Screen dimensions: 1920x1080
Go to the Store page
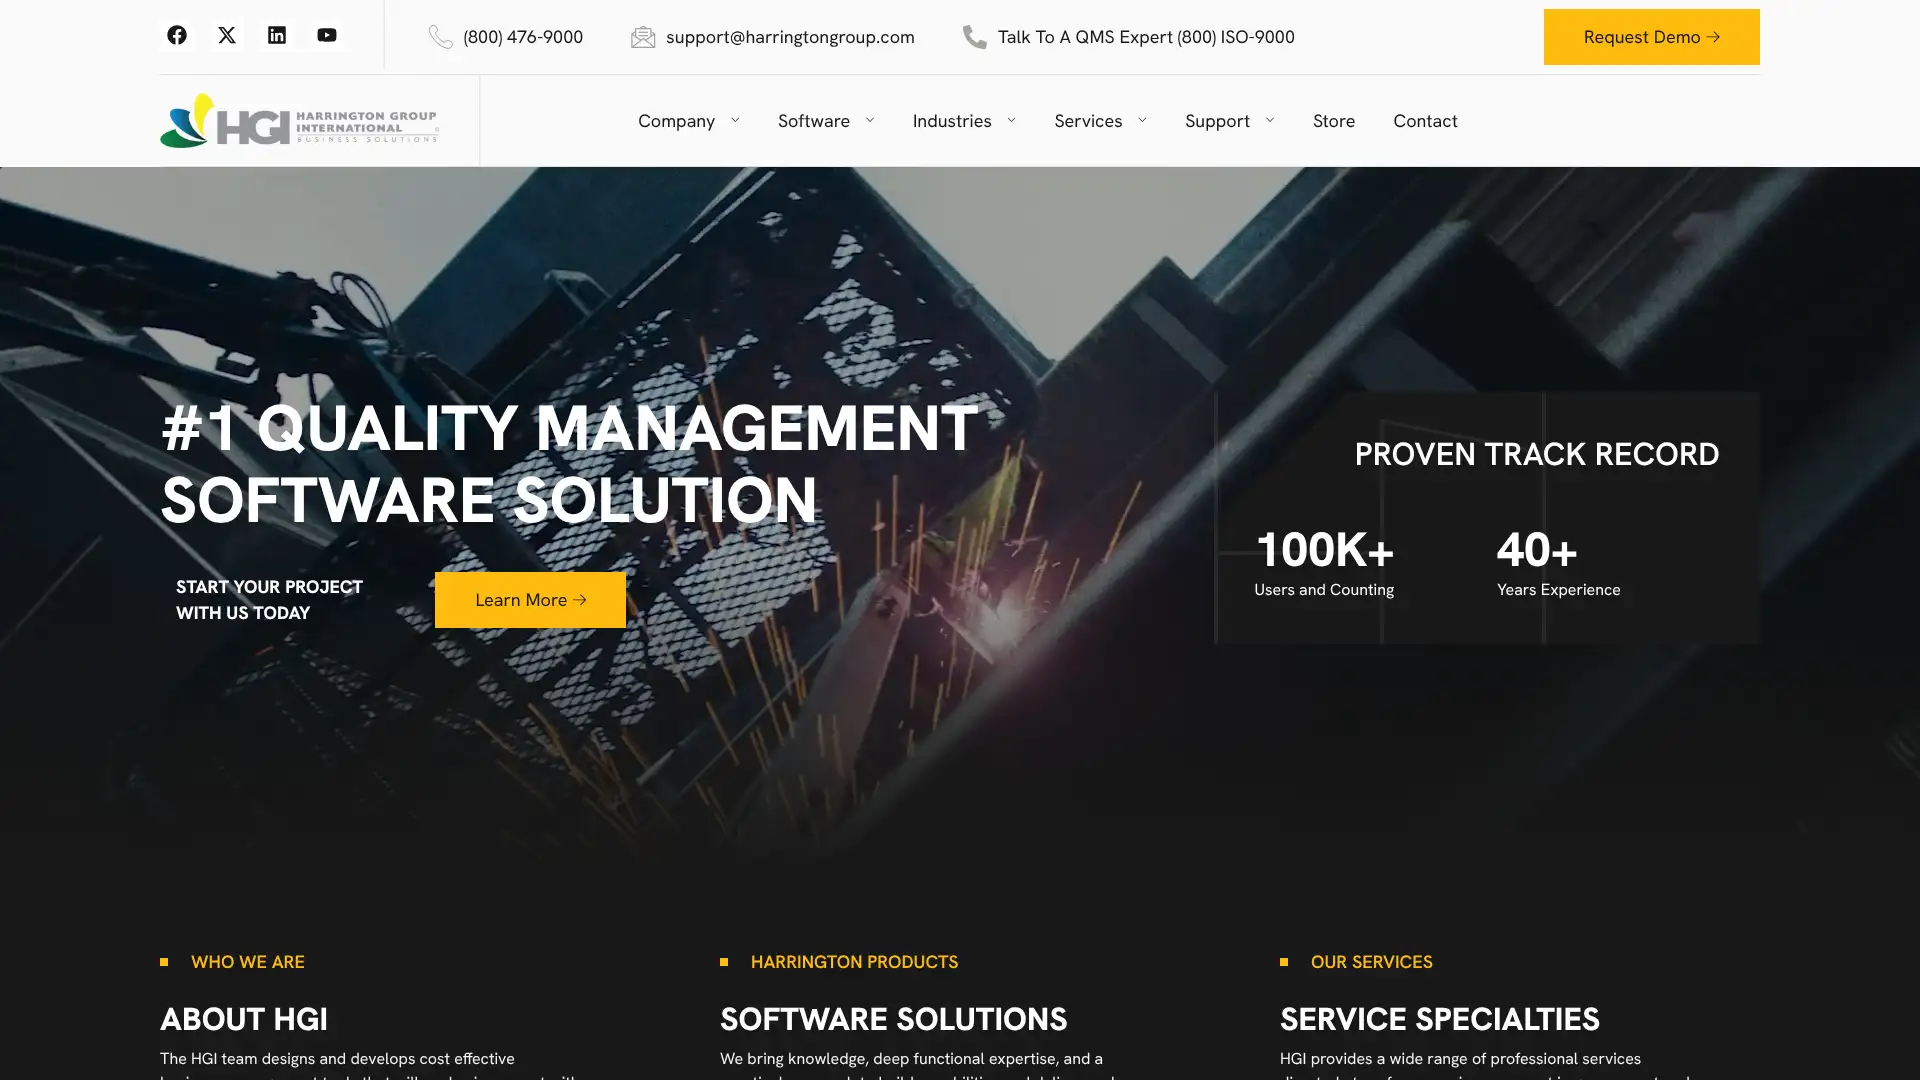[1334, 121]
